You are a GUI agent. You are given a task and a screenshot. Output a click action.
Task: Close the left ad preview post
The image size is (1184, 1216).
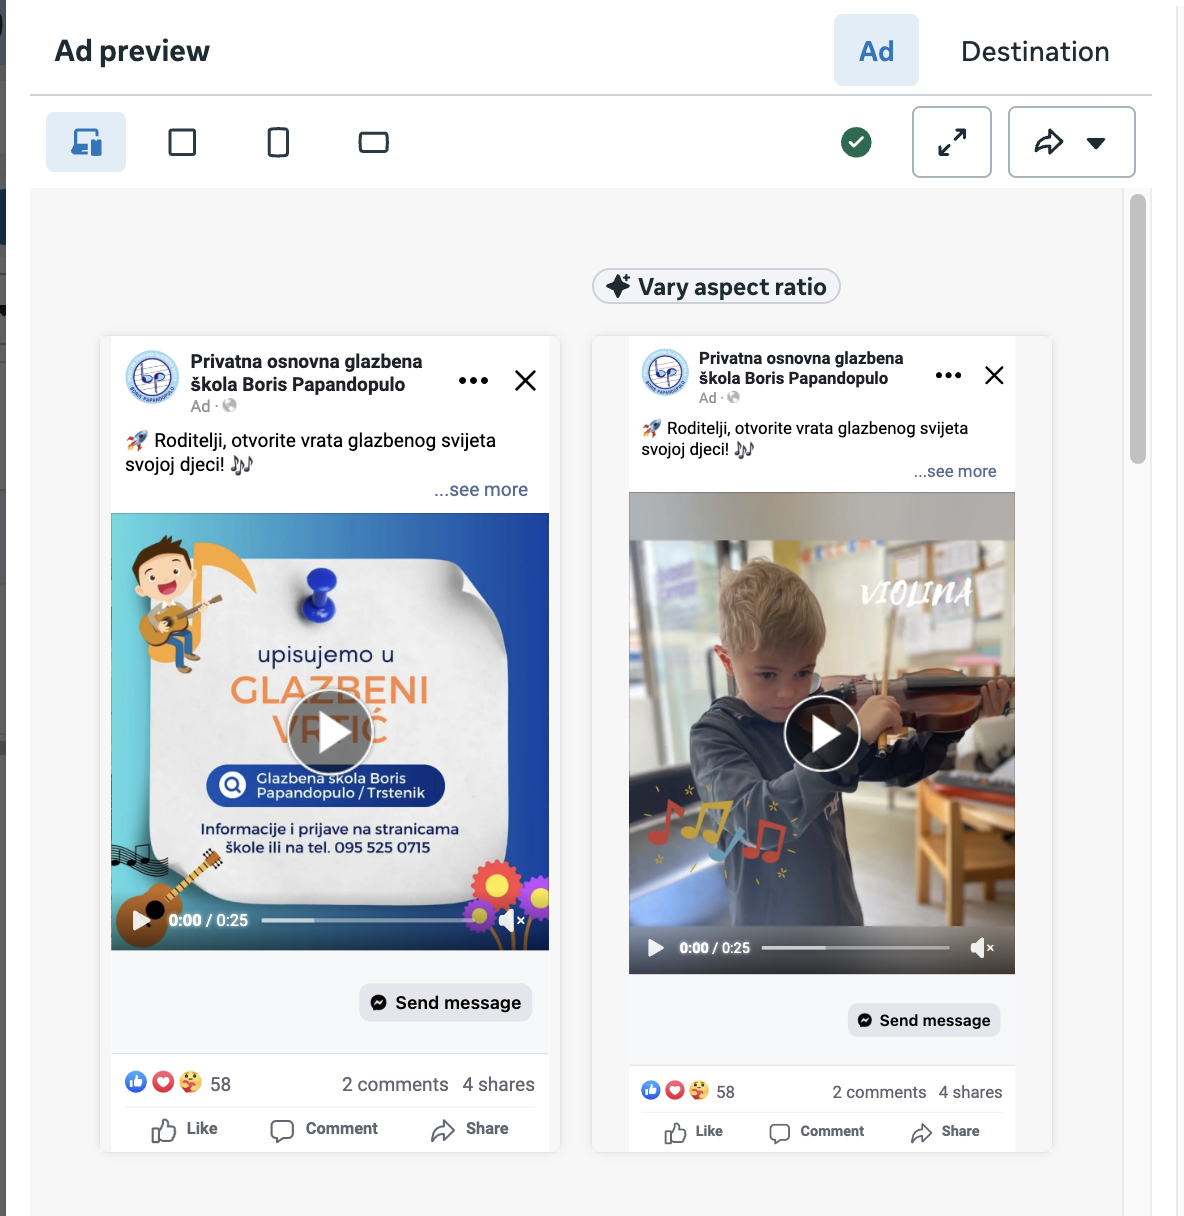click(x=525, y=380)
